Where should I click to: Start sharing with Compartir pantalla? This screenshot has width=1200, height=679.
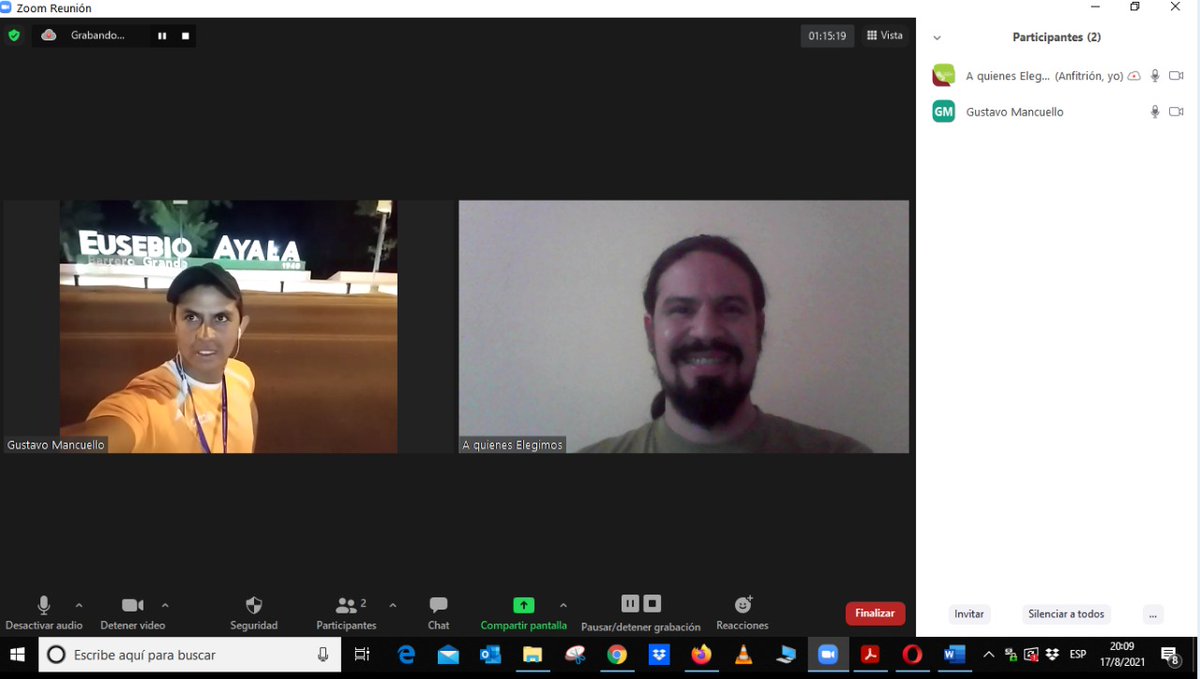(523, 613)
